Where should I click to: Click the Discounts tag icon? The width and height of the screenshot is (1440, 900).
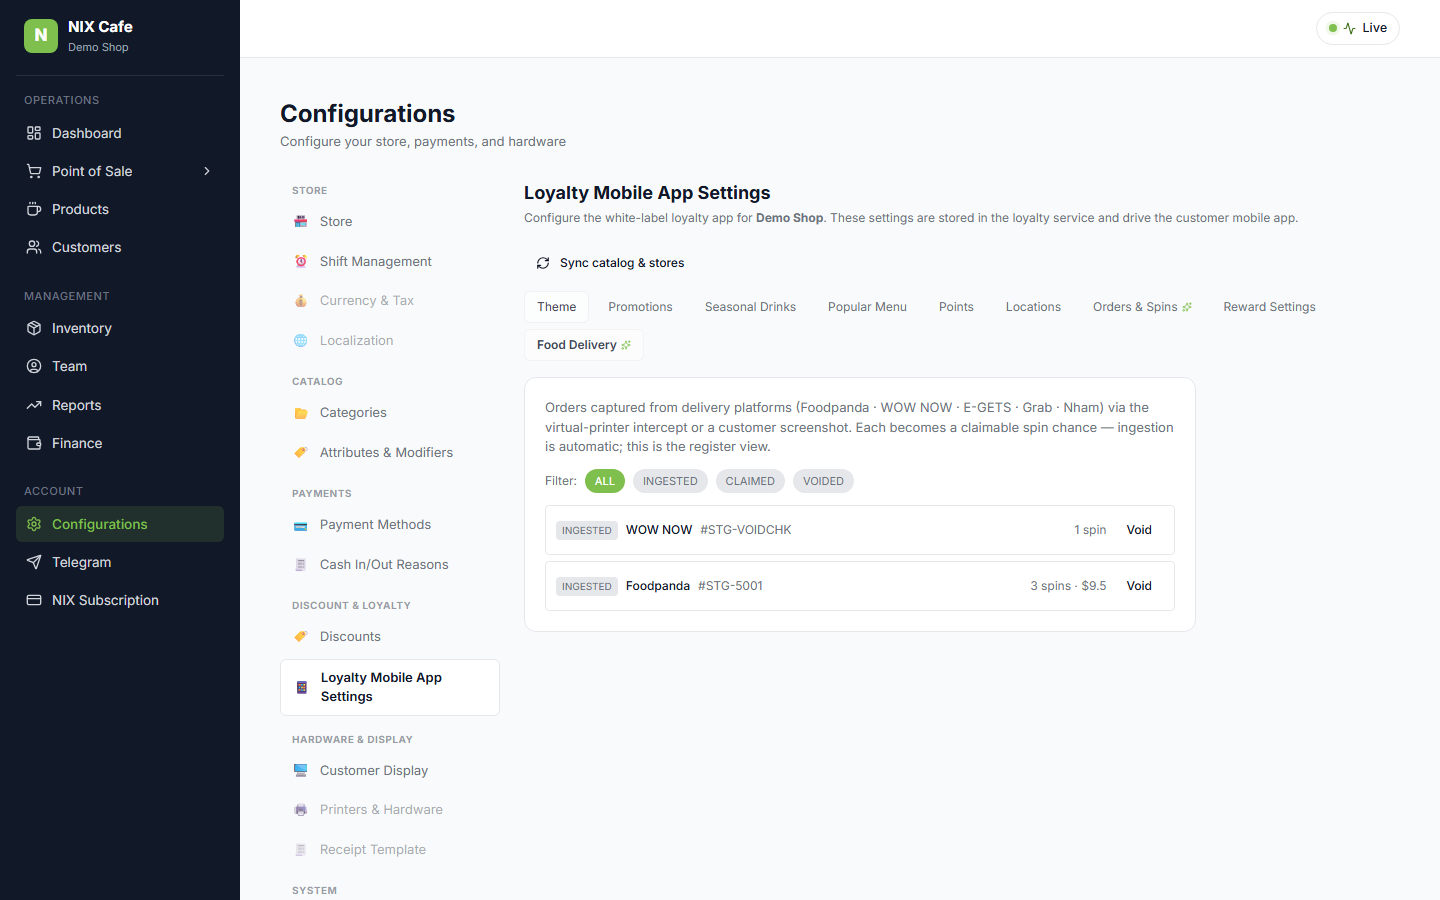click(301, 637)
